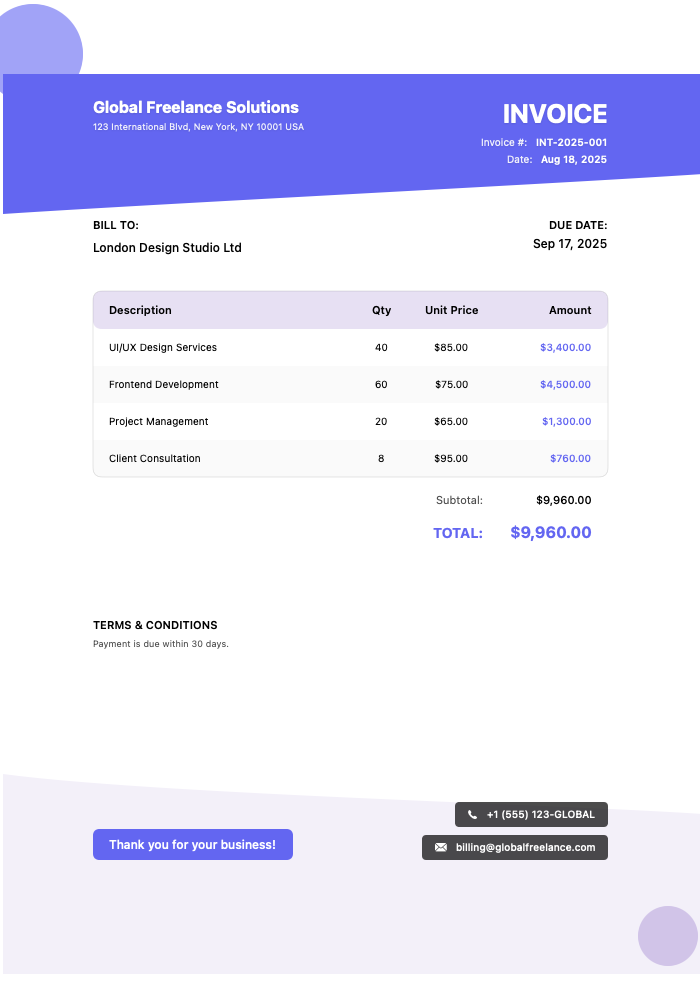Click the Amount column header
The height and width of the screenshot is (990, 700).
point(570,310)
